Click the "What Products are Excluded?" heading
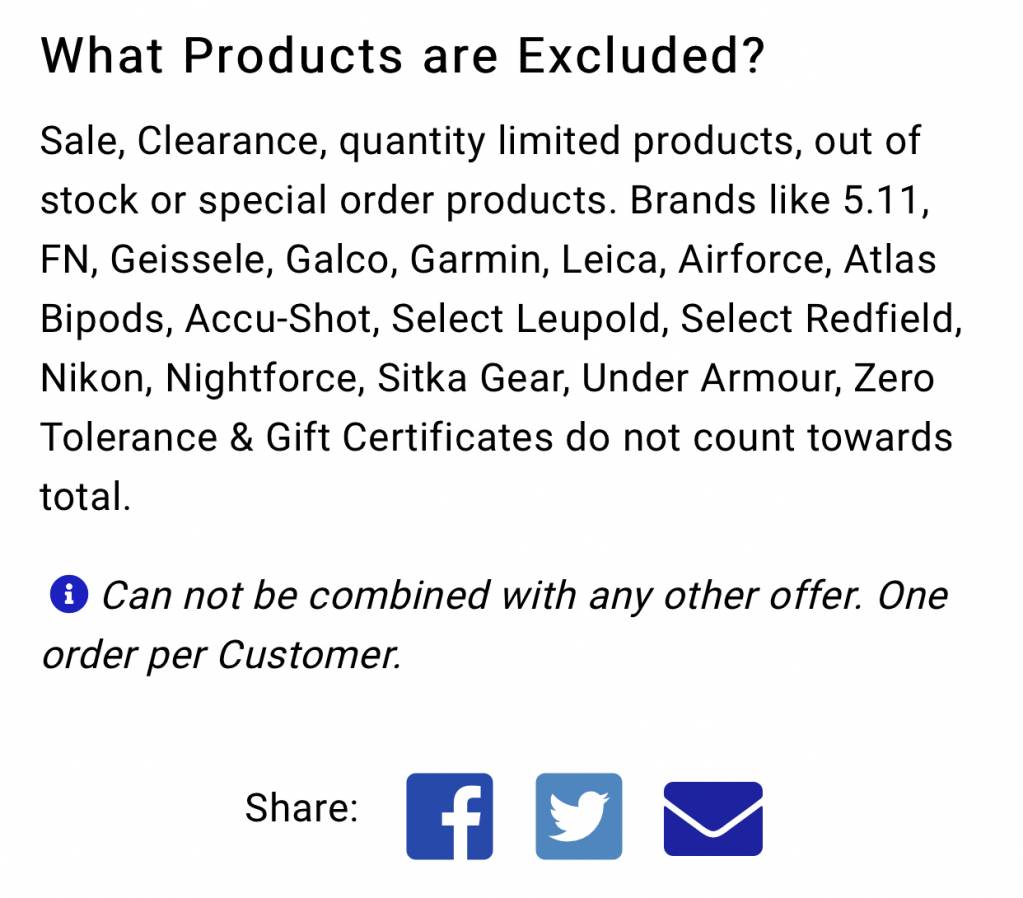Image resolution: width=1023 pixels, height=898 pixels. [x=403, y=56]
